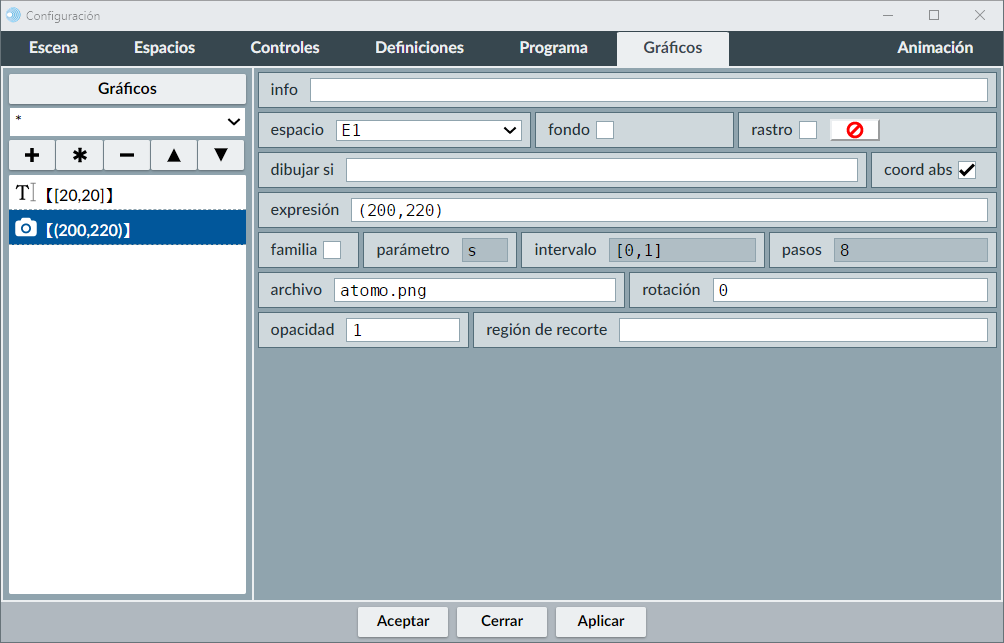Screen dimensions: 1004x643
Task: Enable the familia checkbox
Action: click(332, 250)
